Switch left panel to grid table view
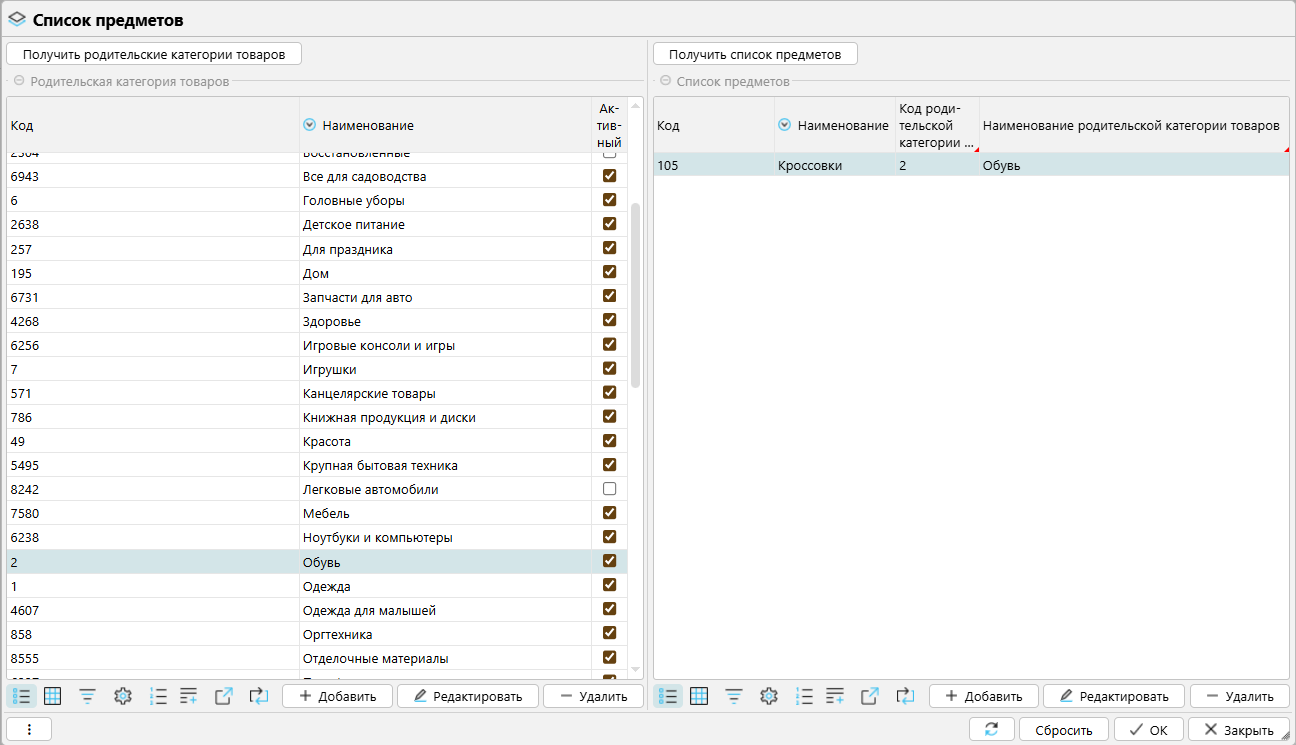 pyautogui.click(x=53, y=696)
